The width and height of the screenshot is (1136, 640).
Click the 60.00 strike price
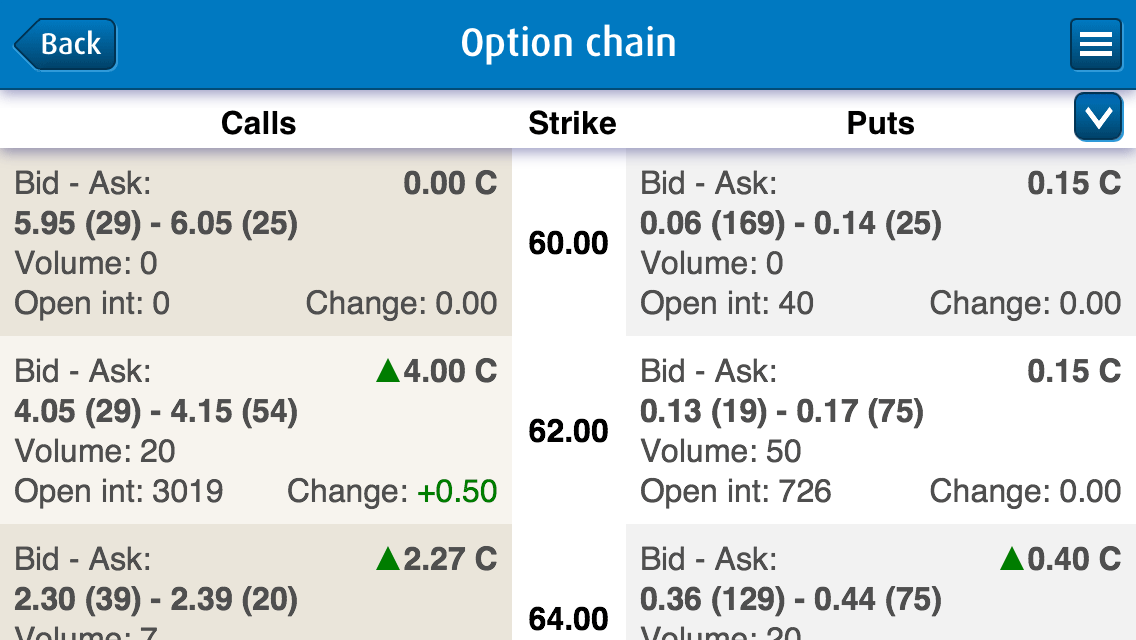pyautogui.click(x=568, y=243)
